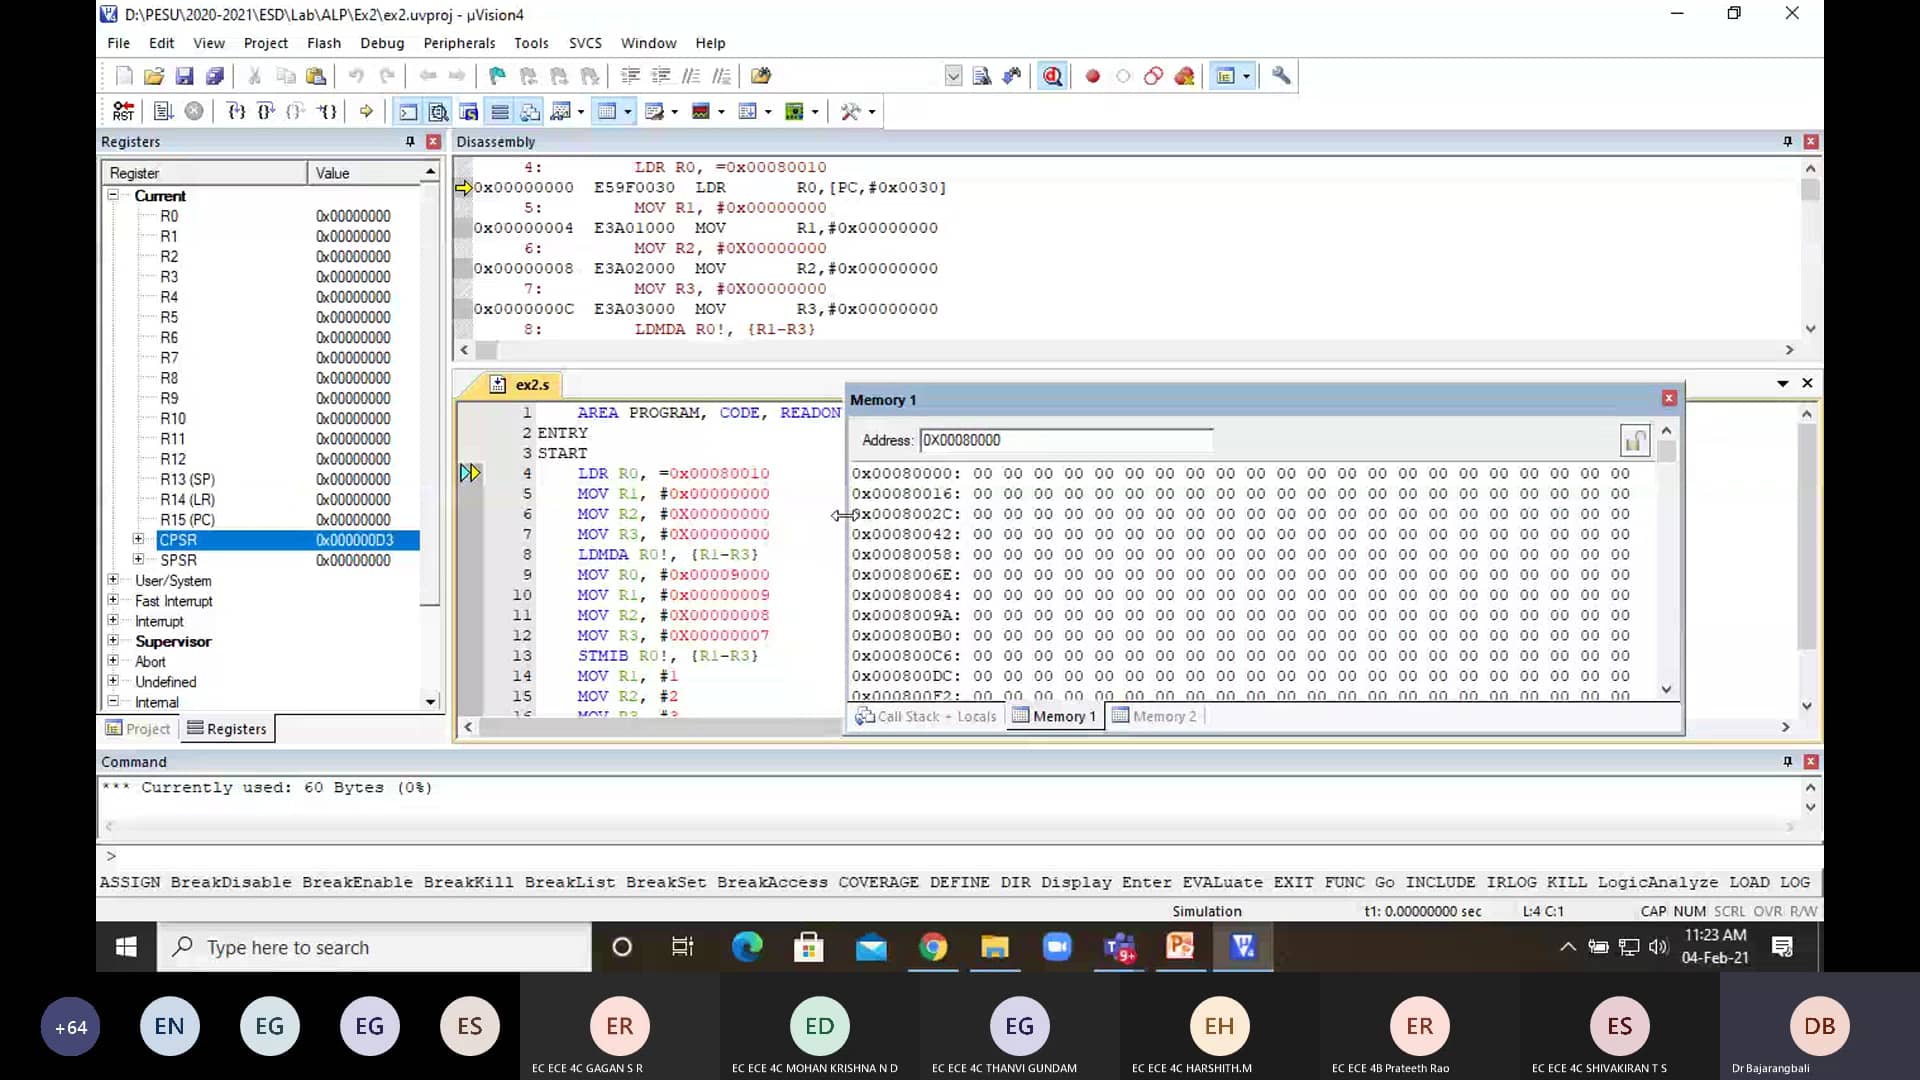This screenshot has height=1080, width=1920.
Task: Open the Peripherals menu
Action: pos(459,43)
